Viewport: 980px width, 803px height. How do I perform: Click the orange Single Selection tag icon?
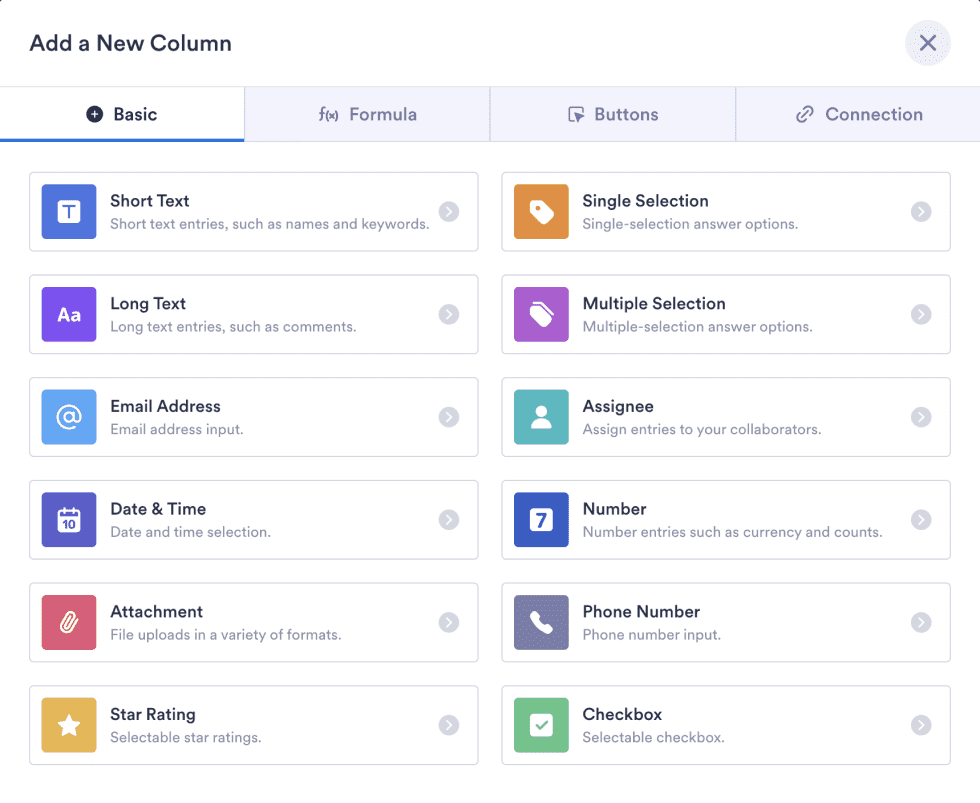tap(541, 212)
